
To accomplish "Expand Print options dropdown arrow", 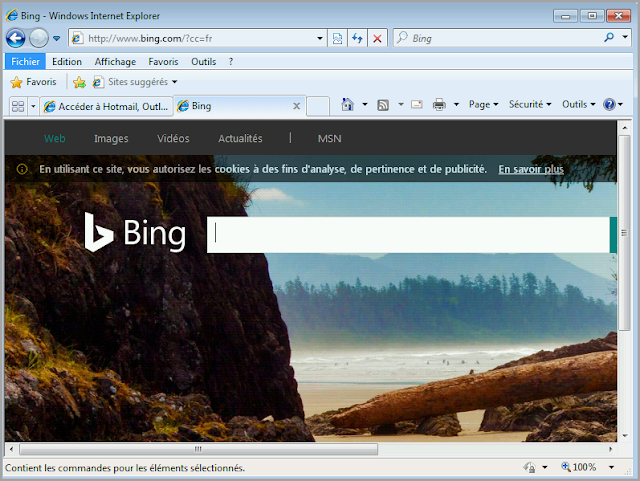I will (x=456, y=105).
